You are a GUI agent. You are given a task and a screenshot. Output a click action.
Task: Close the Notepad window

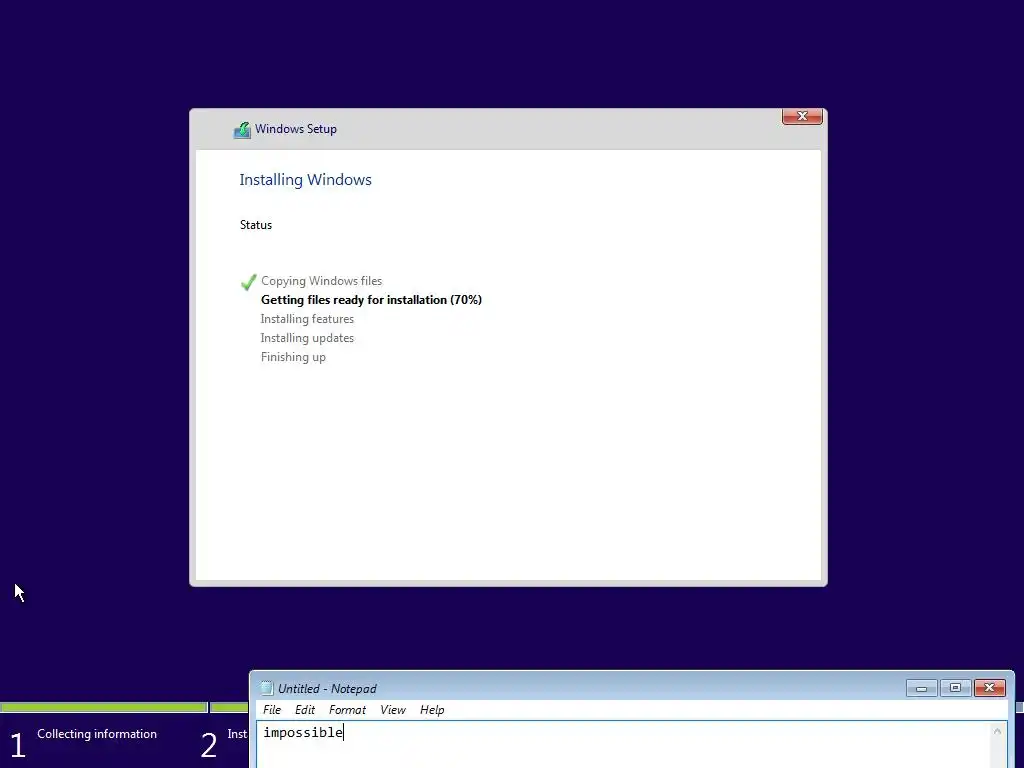point(989,688)
